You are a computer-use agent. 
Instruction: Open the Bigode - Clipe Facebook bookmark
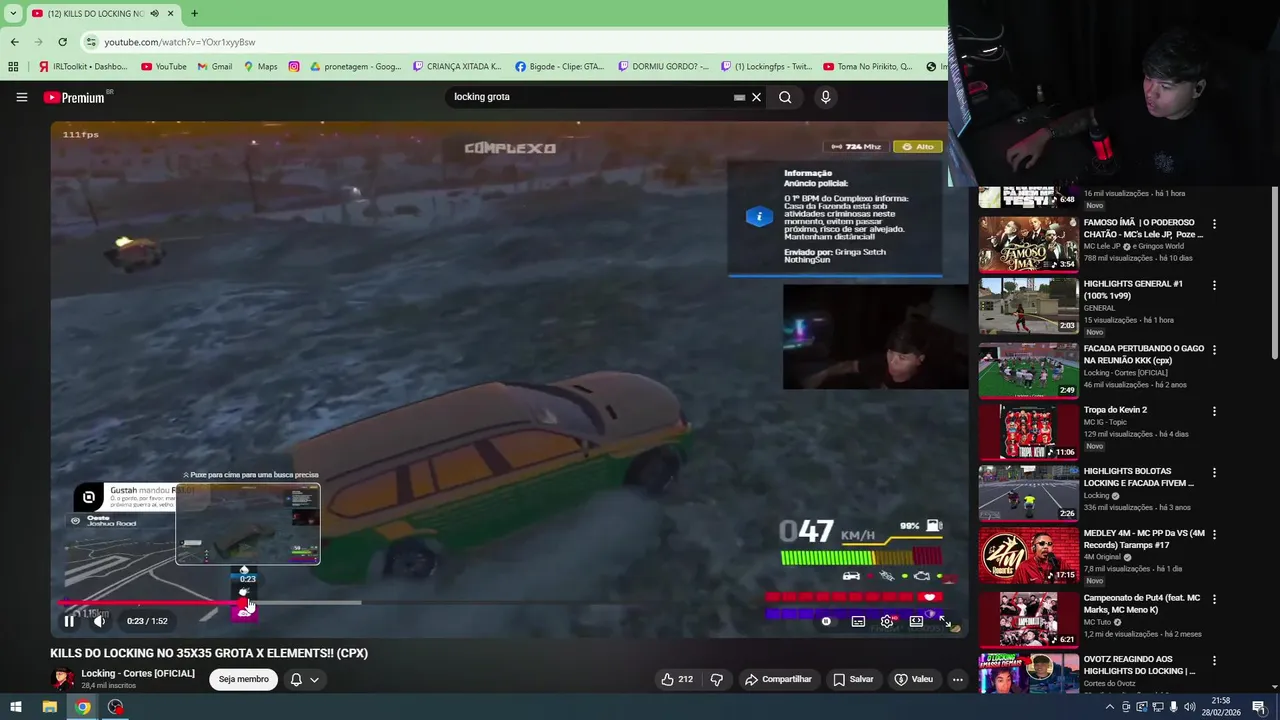point(560,67)
